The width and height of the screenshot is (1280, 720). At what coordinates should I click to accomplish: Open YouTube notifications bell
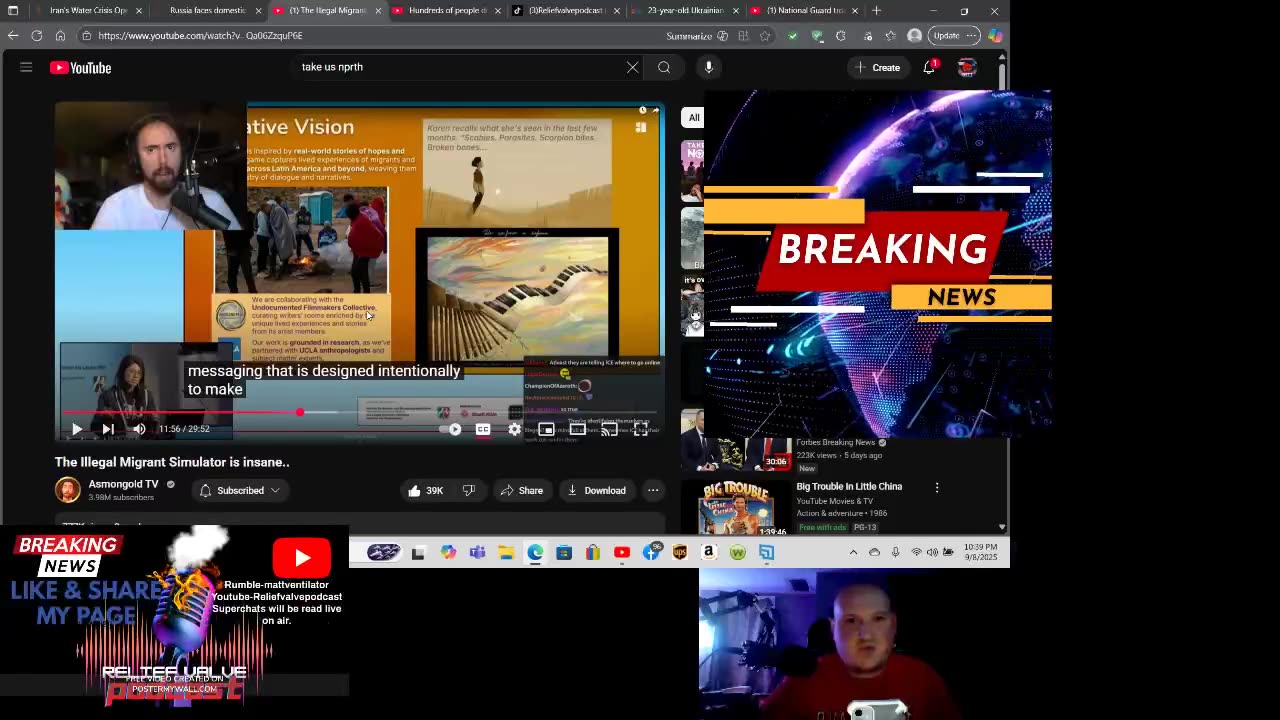pos(929,67)
